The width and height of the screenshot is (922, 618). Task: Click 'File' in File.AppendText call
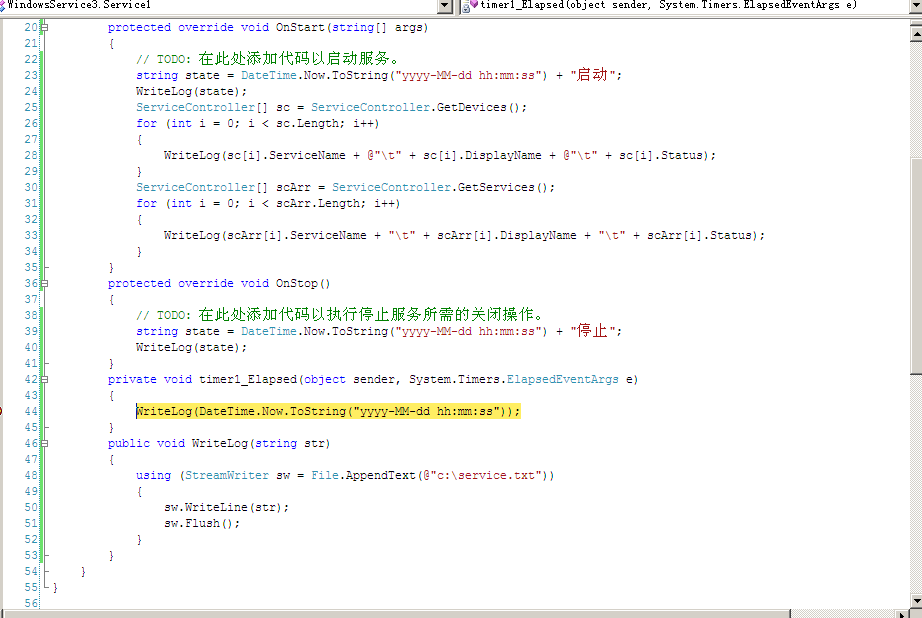(x=325, y=475)
